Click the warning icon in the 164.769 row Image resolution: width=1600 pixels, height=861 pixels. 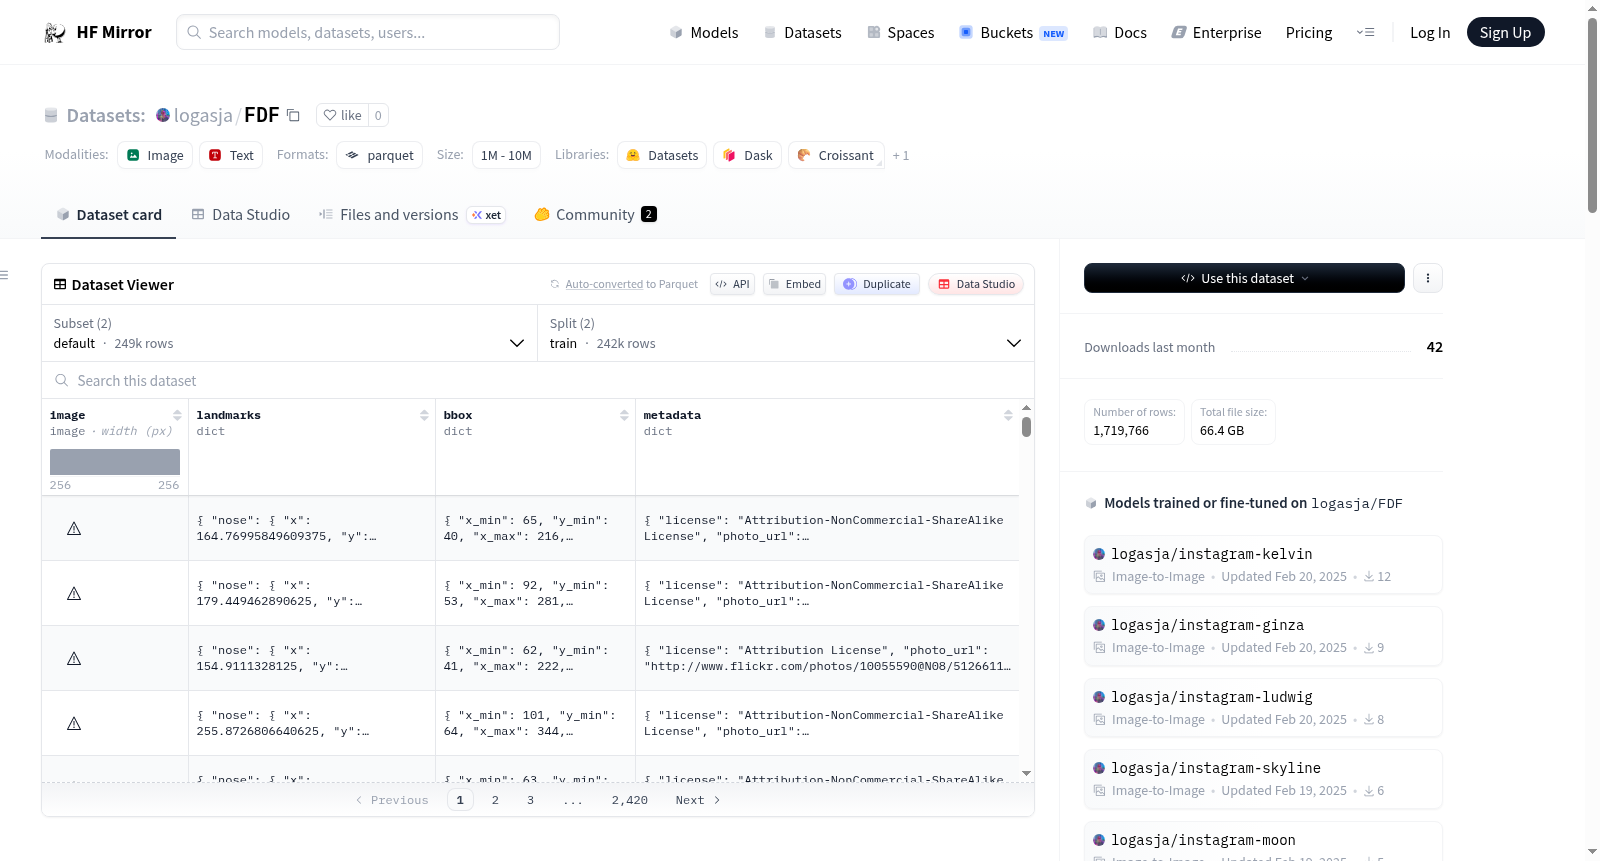[74, 528]
